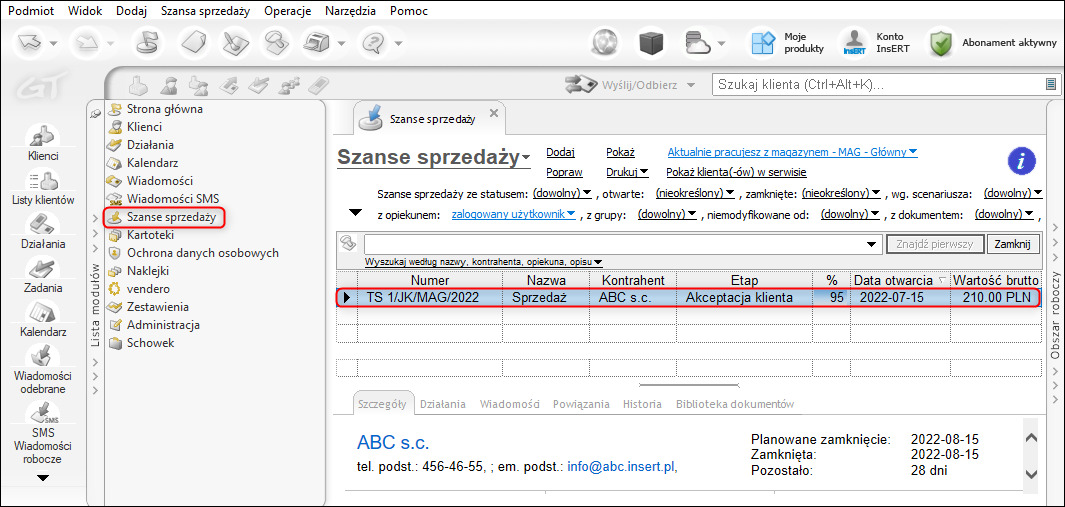Click list icon in Szukaj klienta box
This screenshot has height=507, width=1065.
pyautogui.click(x=1051, y=85)
